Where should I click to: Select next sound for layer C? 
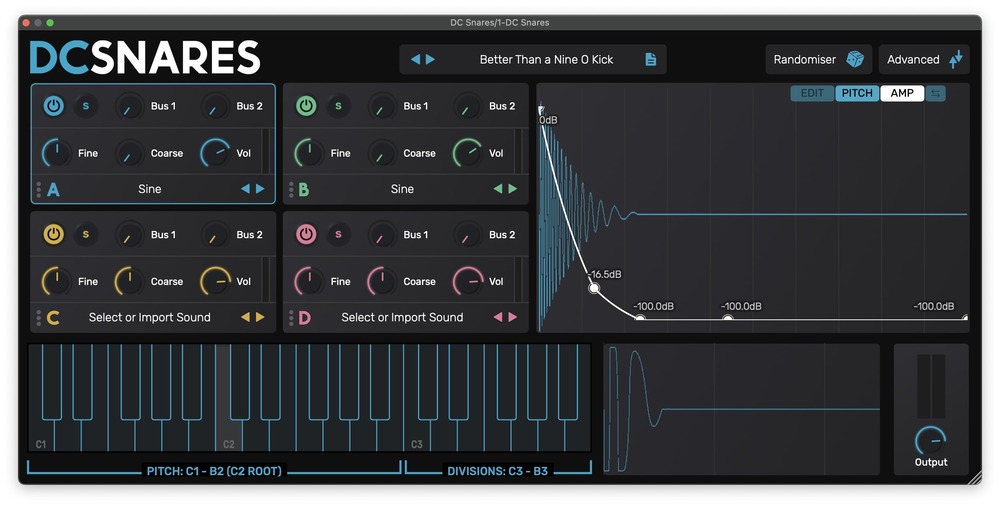tap(260, 317)
